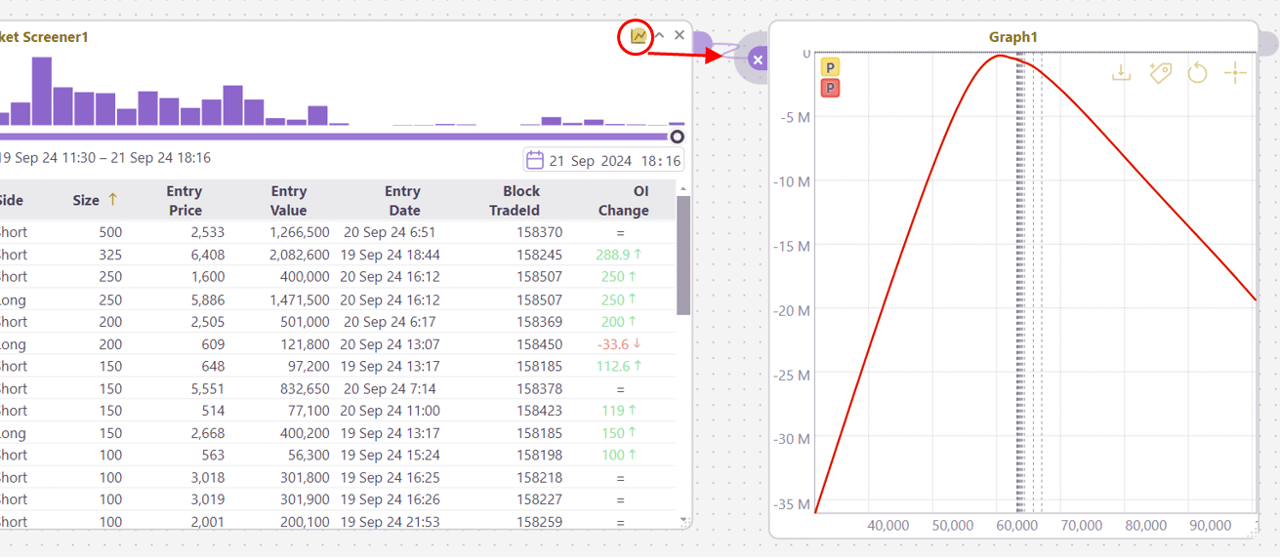Click the table's vertical scrollbar thumb
The image size is (1280, 558).
tap(683, 255)
